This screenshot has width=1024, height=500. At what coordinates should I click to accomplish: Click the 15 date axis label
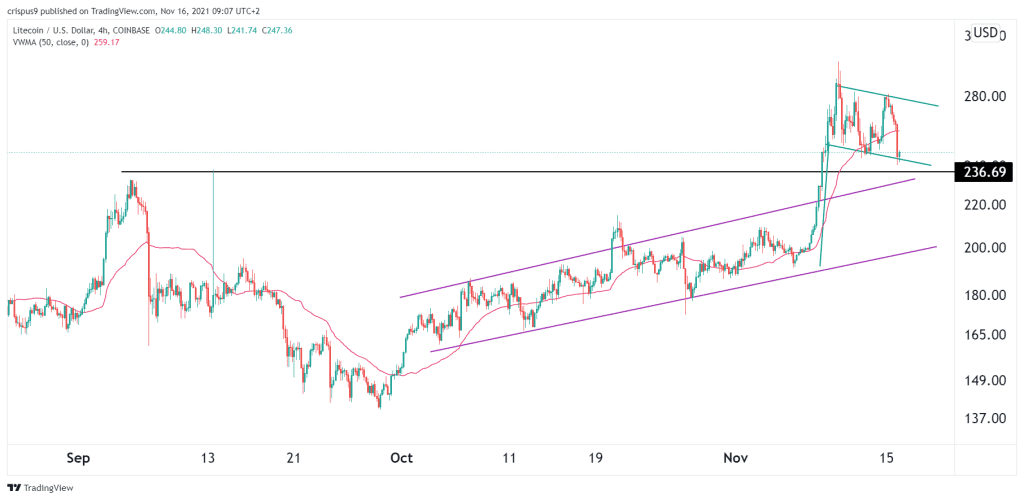pyautogui.click(x=887, y=458)
